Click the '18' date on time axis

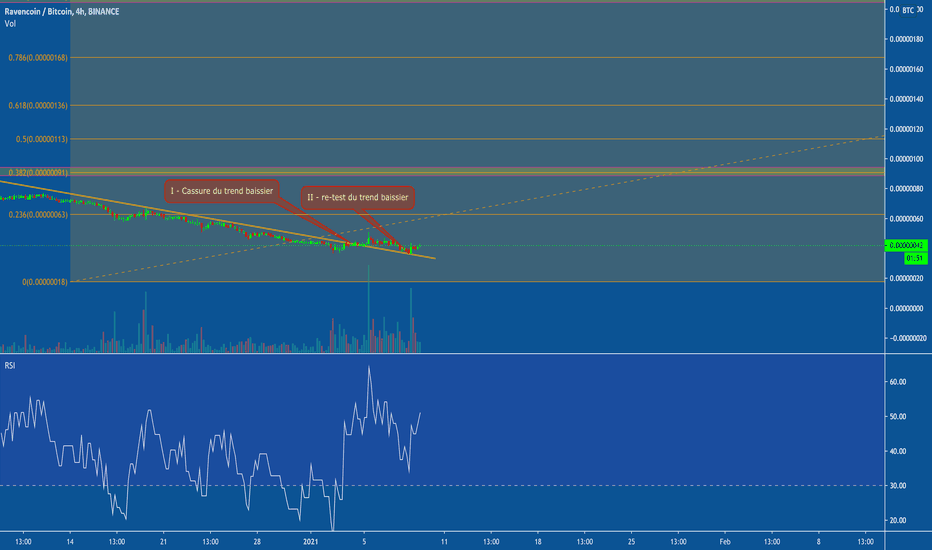point(537,542)
